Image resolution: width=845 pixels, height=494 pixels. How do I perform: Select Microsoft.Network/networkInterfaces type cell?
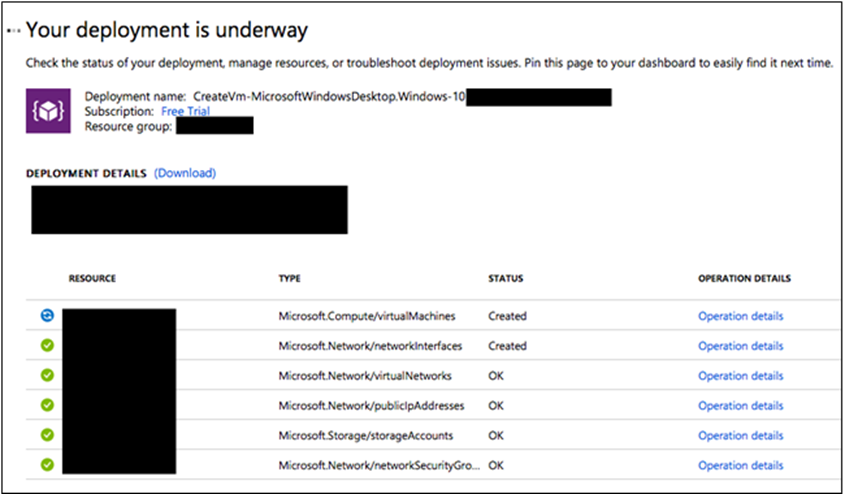[x=370, y=346]
